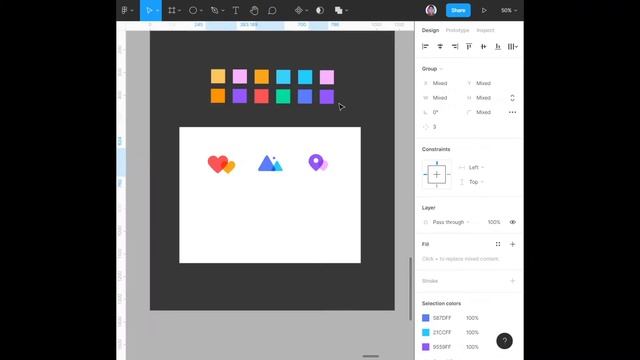Click the 587DFF selection color swatch

426,318
